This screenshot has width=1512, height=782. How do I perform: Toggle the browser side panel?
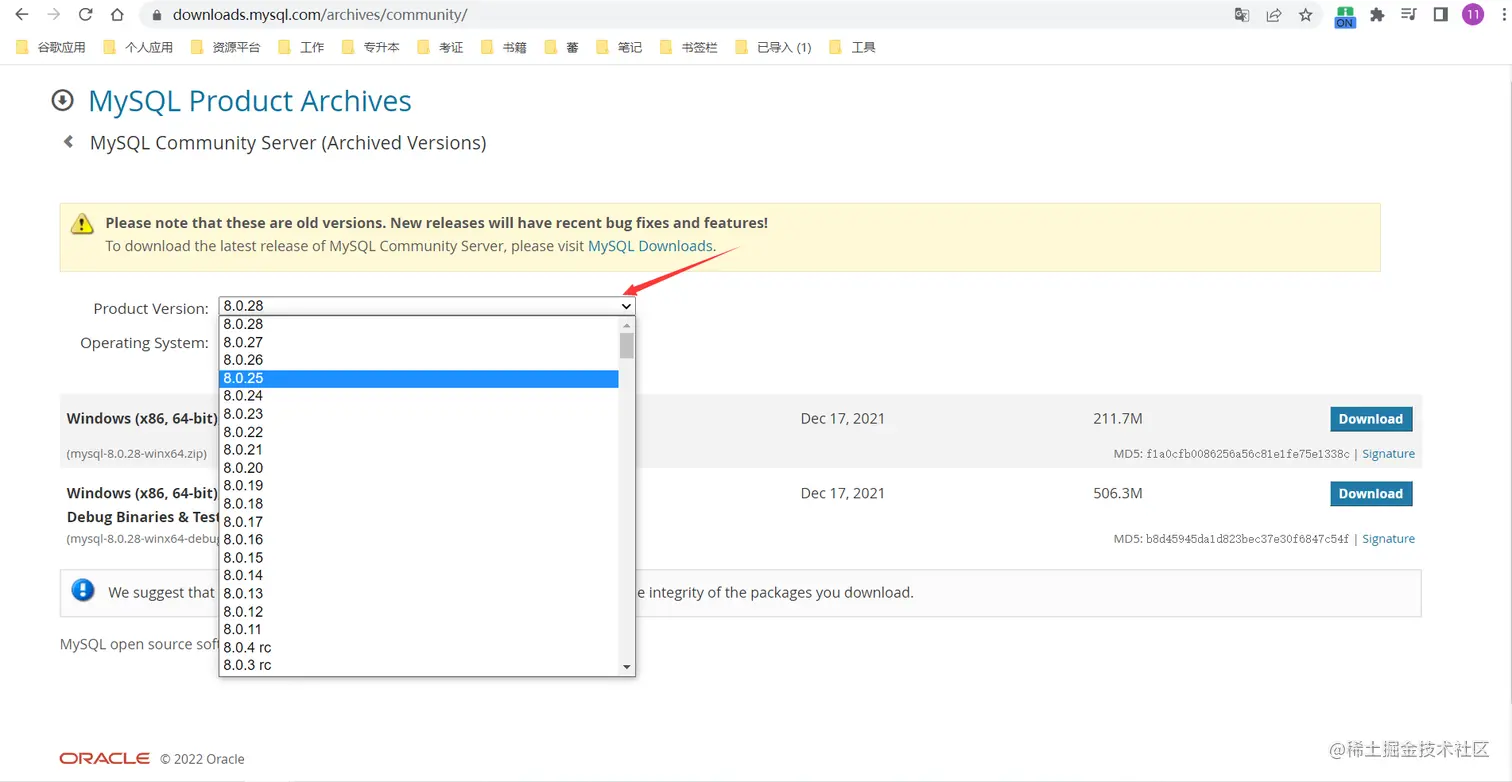coord(1441,15)
